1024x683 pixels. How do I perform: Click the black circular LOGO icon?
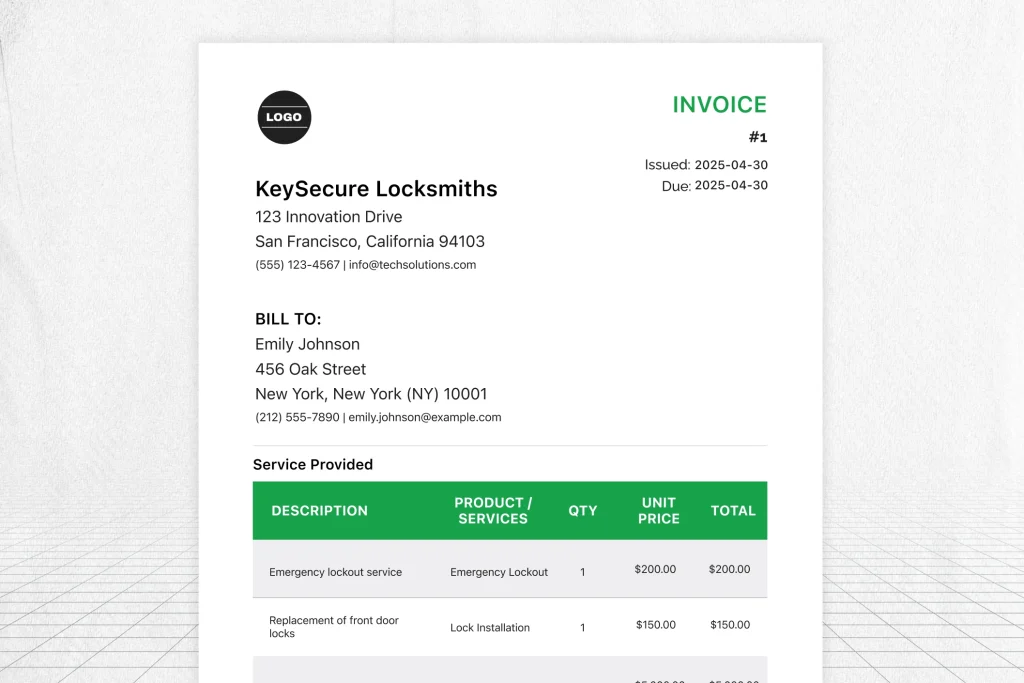pos(284,117)
